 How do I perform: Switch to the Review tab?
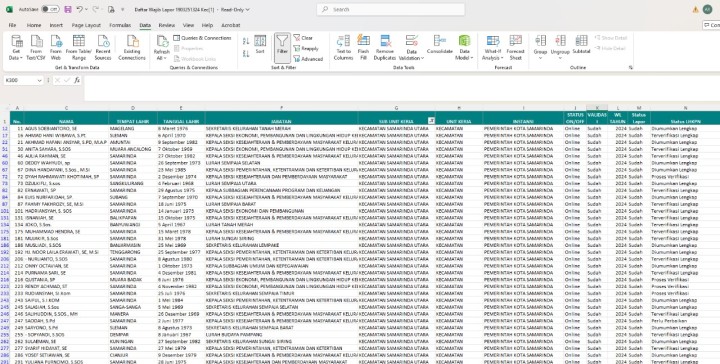pyautogui.click(x=167, y=25)
